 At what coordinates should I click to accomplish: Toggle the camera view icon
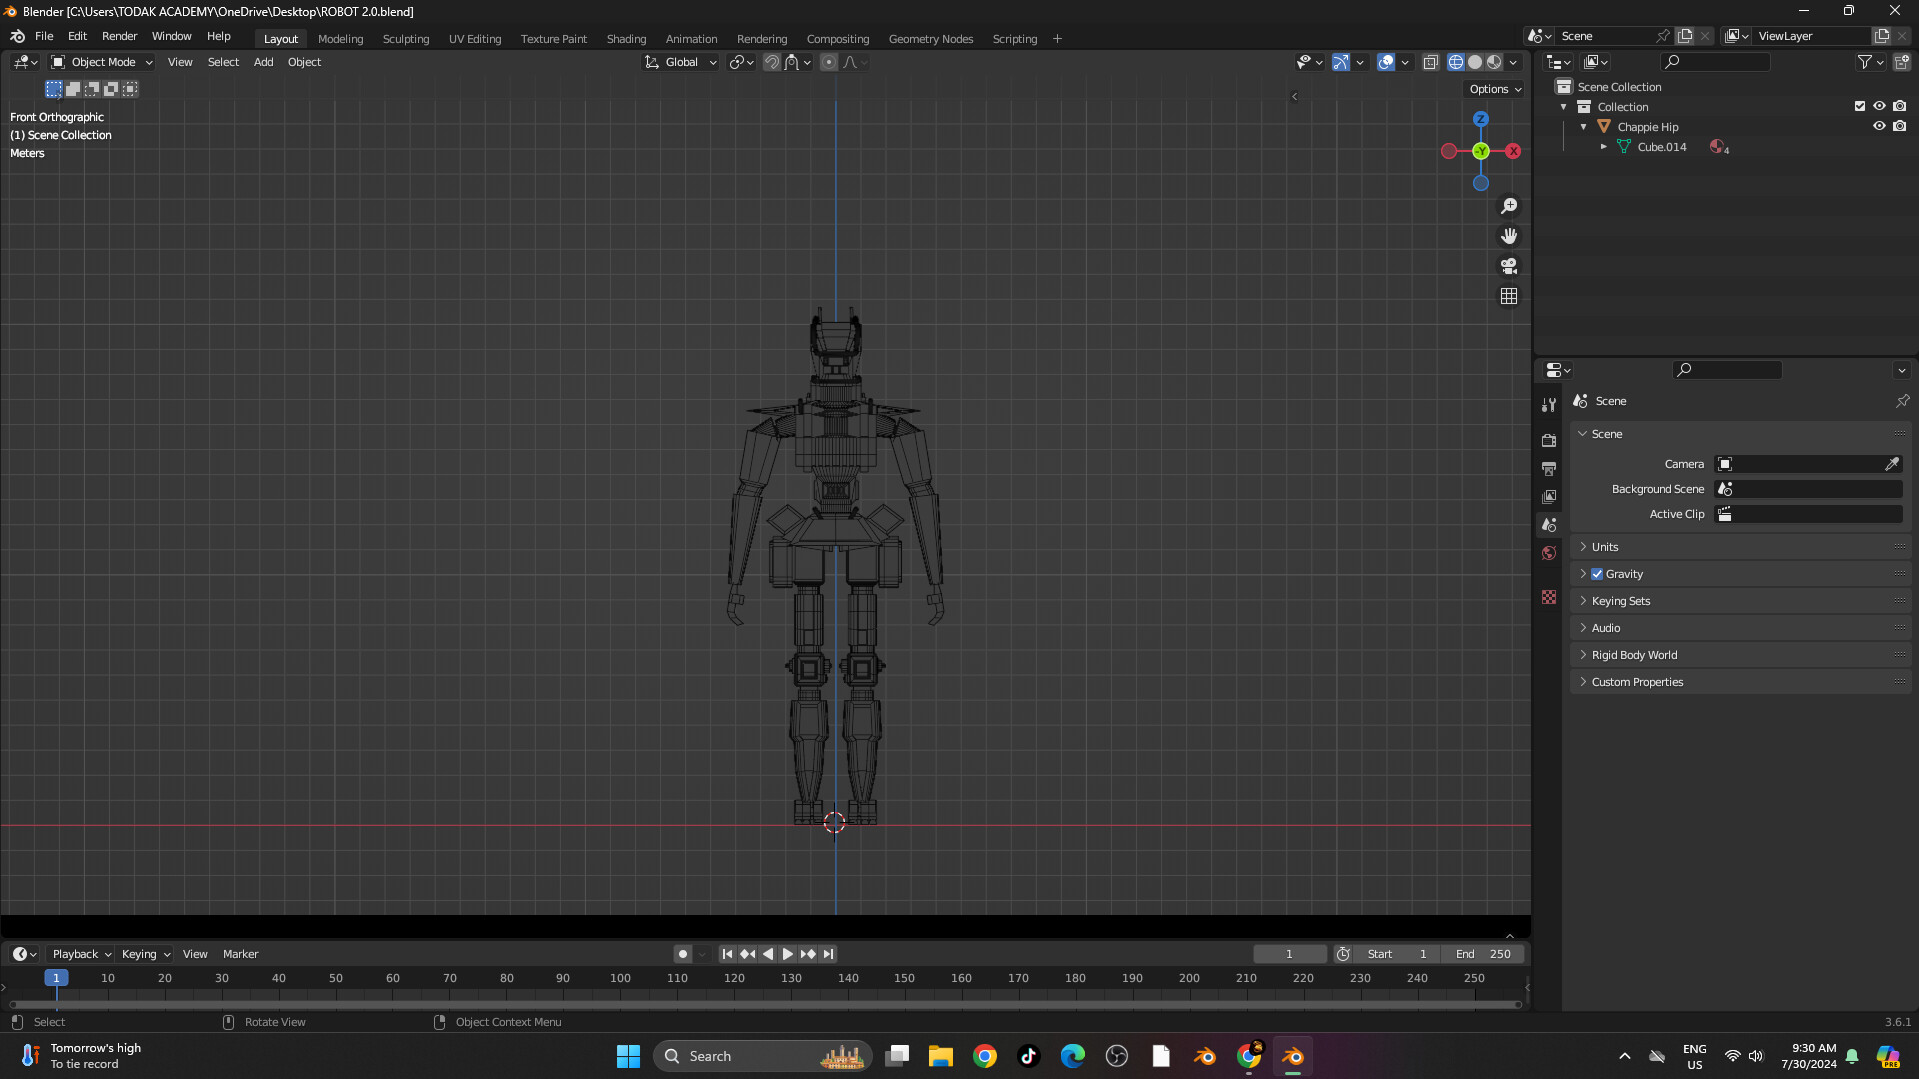(1508, 266)
